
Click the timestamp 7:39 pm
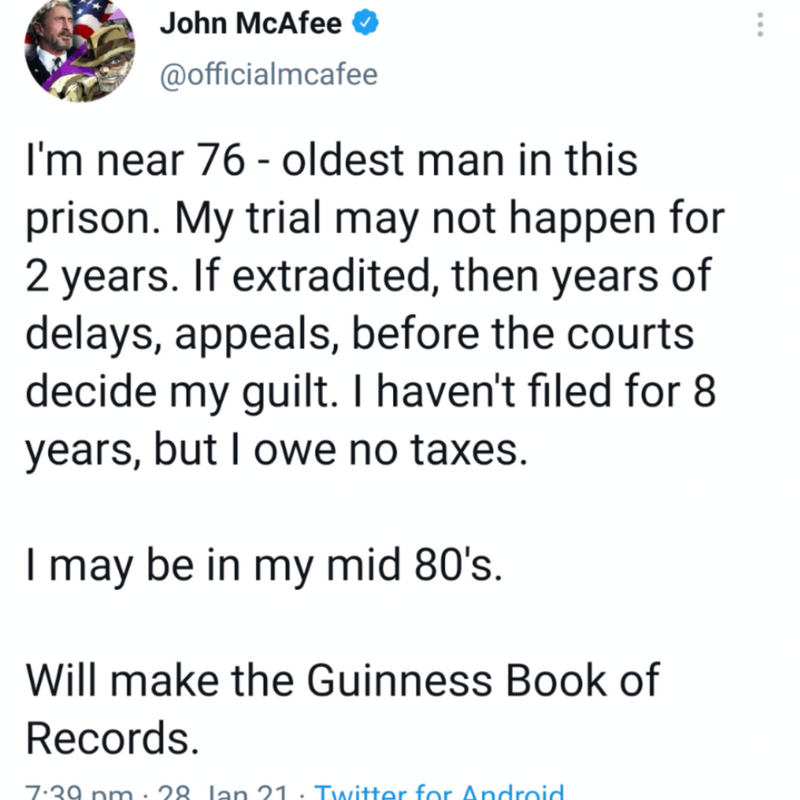click(x=68, y=790)
